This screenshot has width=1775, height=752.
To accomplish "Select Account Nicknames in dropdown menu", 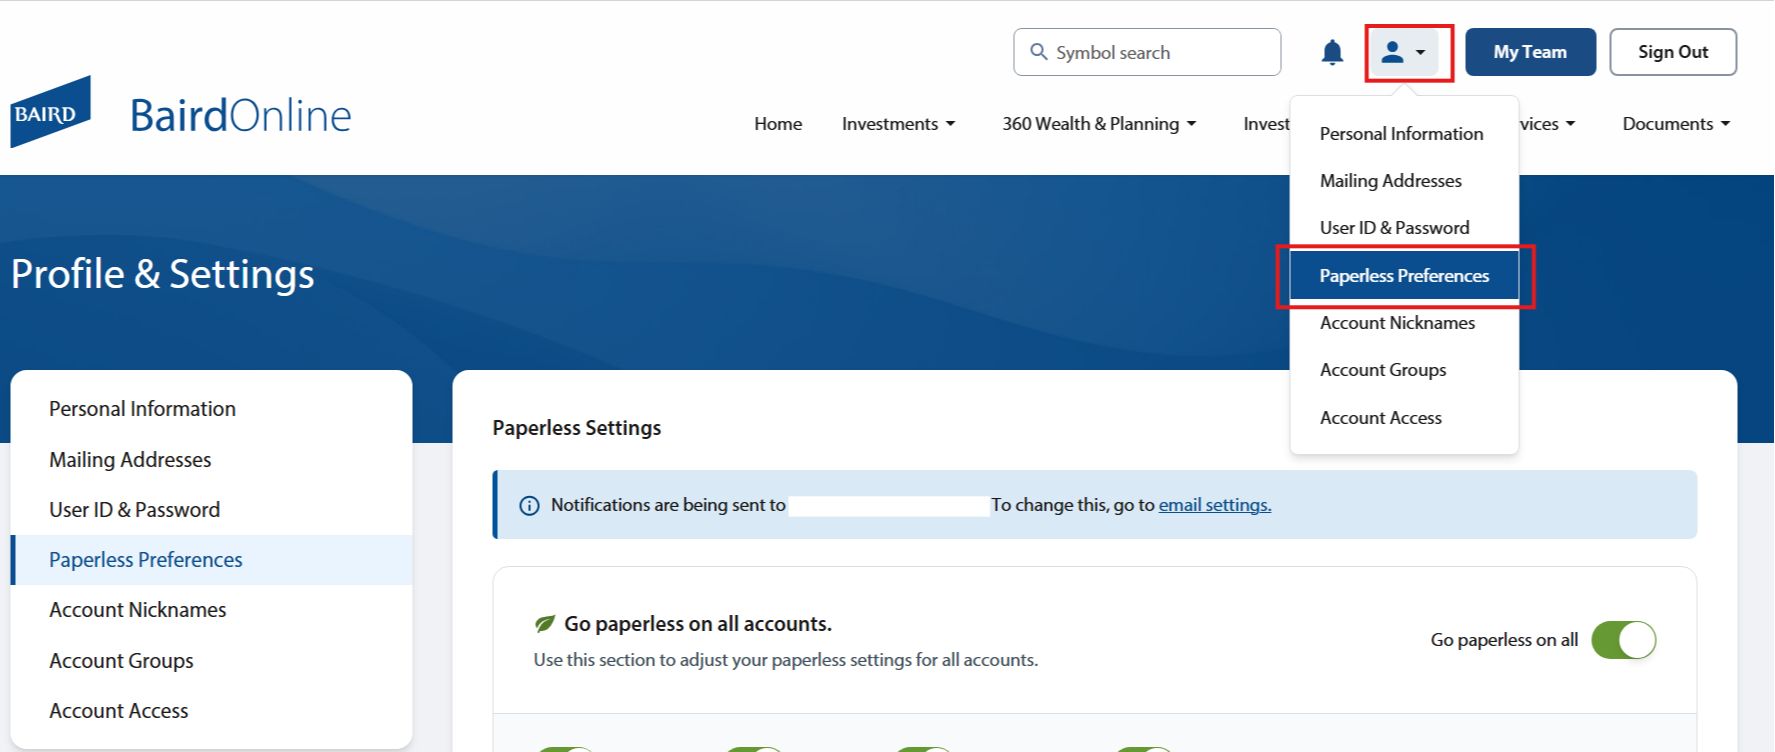I will tap(1404, 323).
